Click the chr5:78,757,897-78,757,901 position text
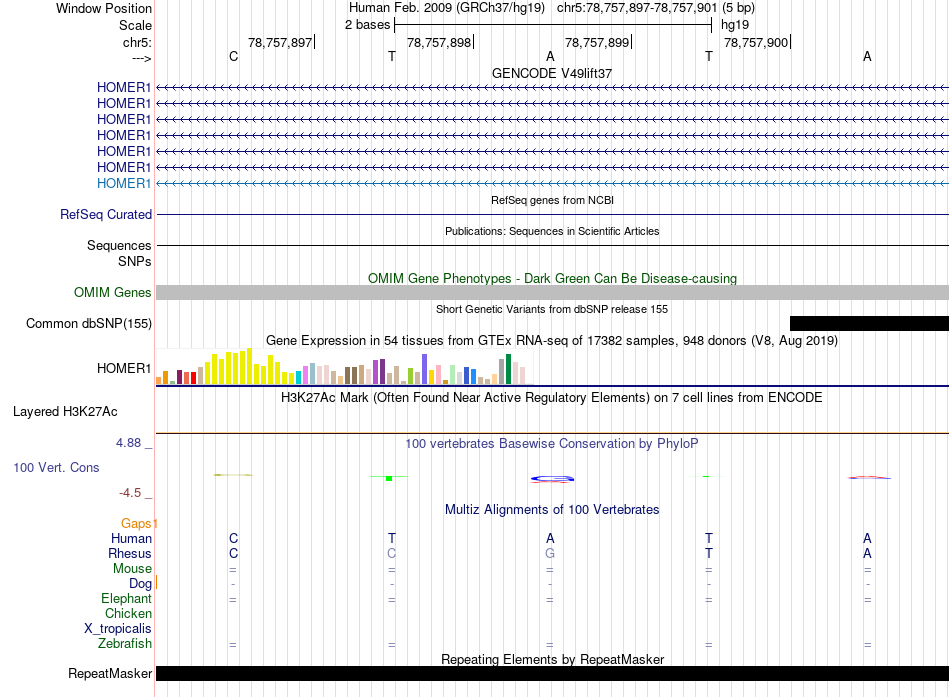This screenshot has width=950, height=697. pyautogui.click(x=637, y=8)
